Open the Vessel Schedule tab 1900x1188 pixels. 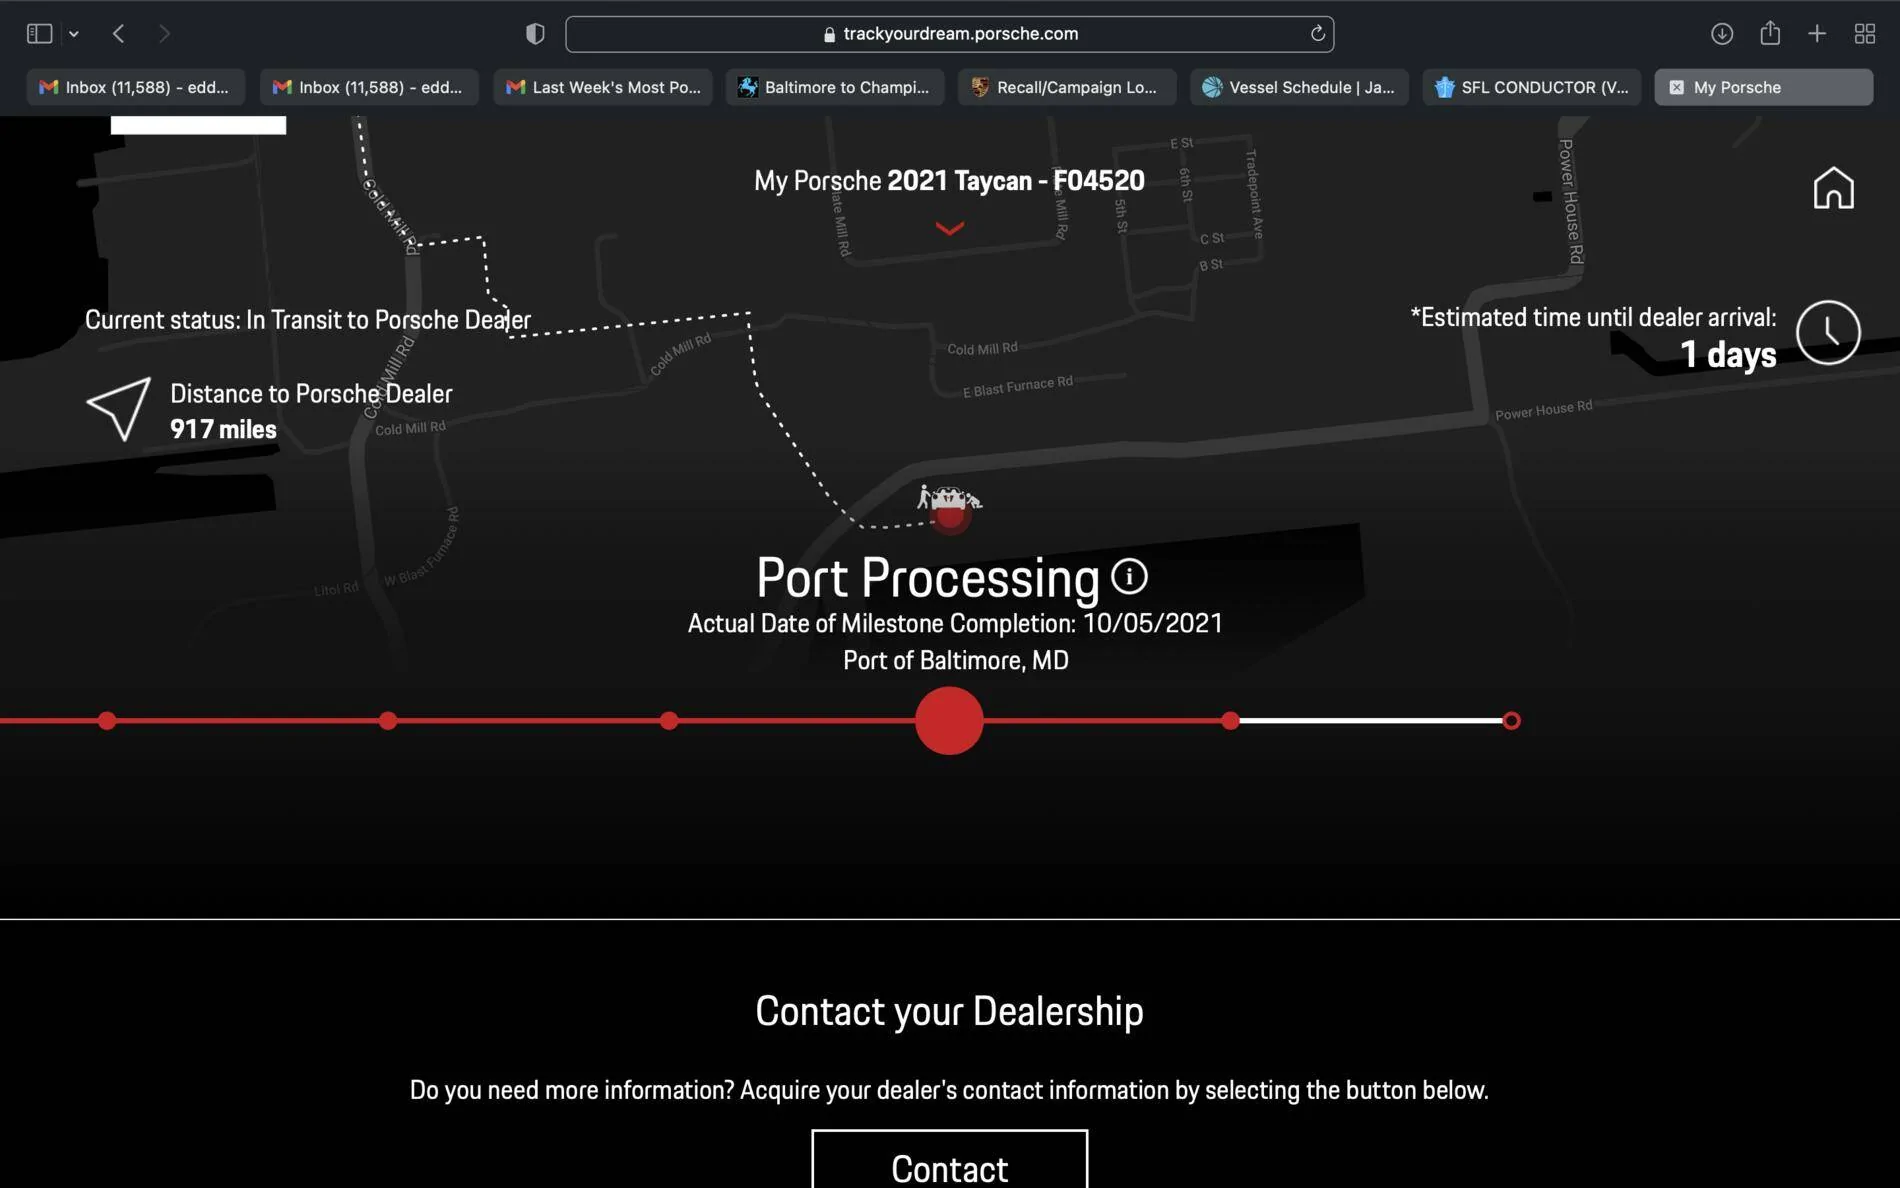[1299, 87]
